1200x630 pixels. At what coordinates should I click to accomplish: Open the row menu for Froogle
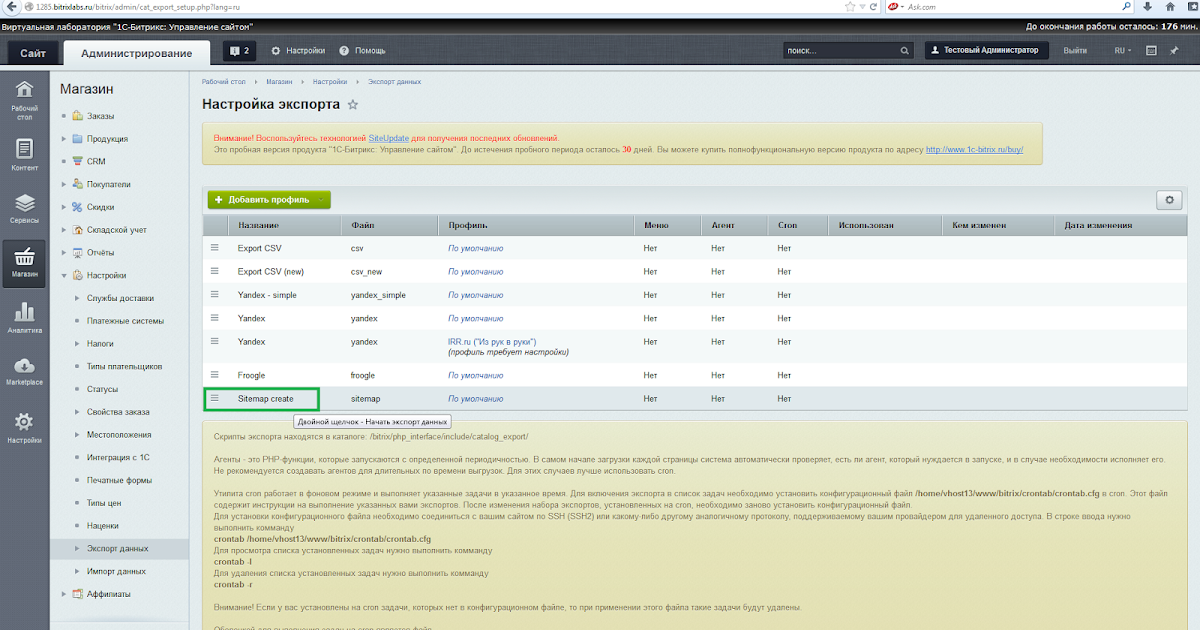(214, 374)
